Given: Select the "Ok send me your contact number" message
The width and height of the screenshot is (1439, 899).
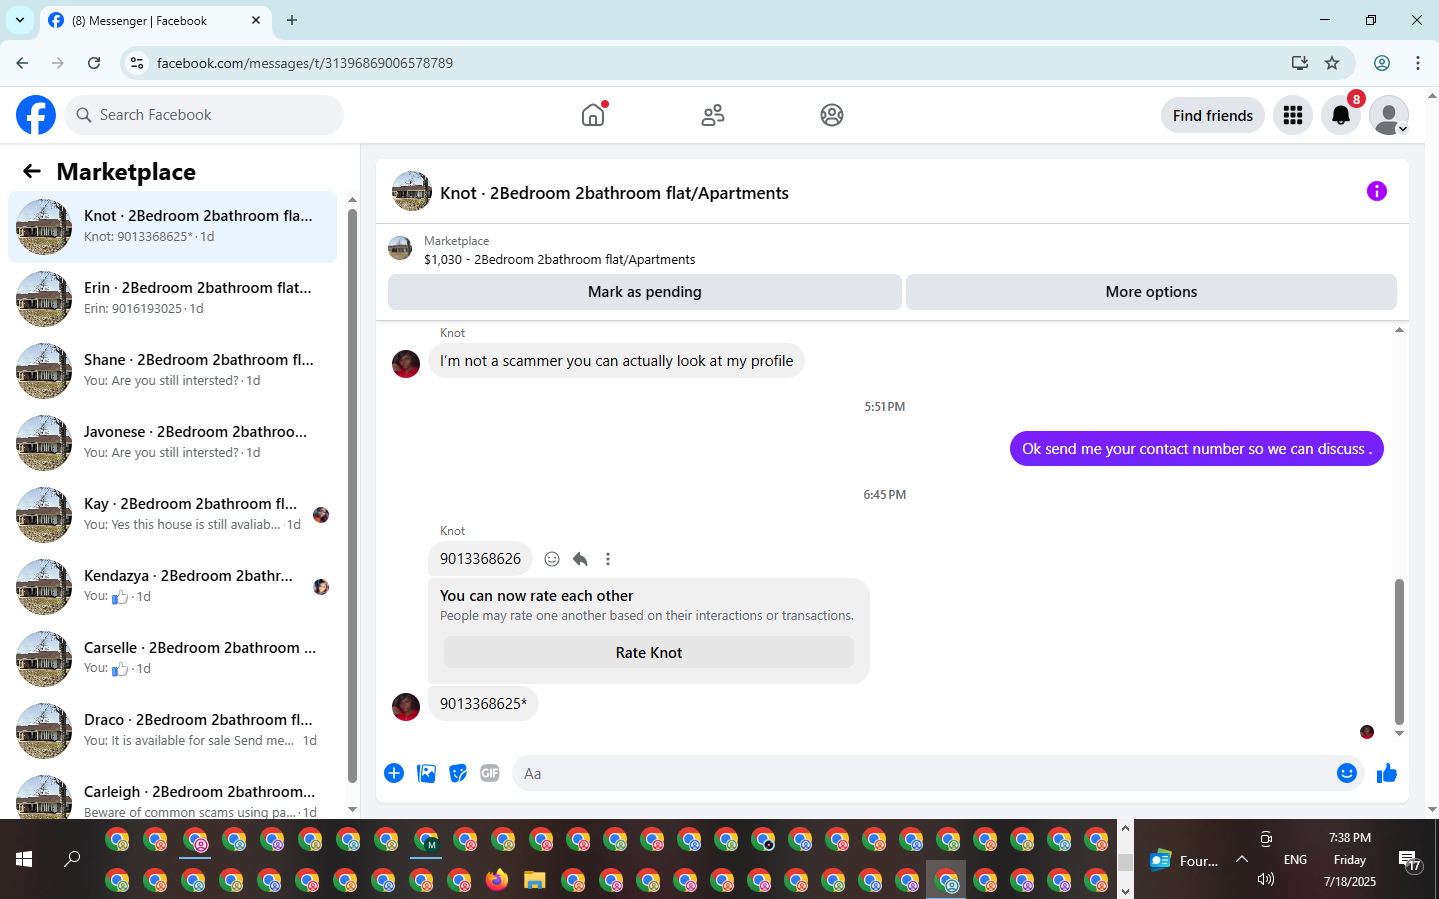Looking at the screenshot, I should point(1197,449).
